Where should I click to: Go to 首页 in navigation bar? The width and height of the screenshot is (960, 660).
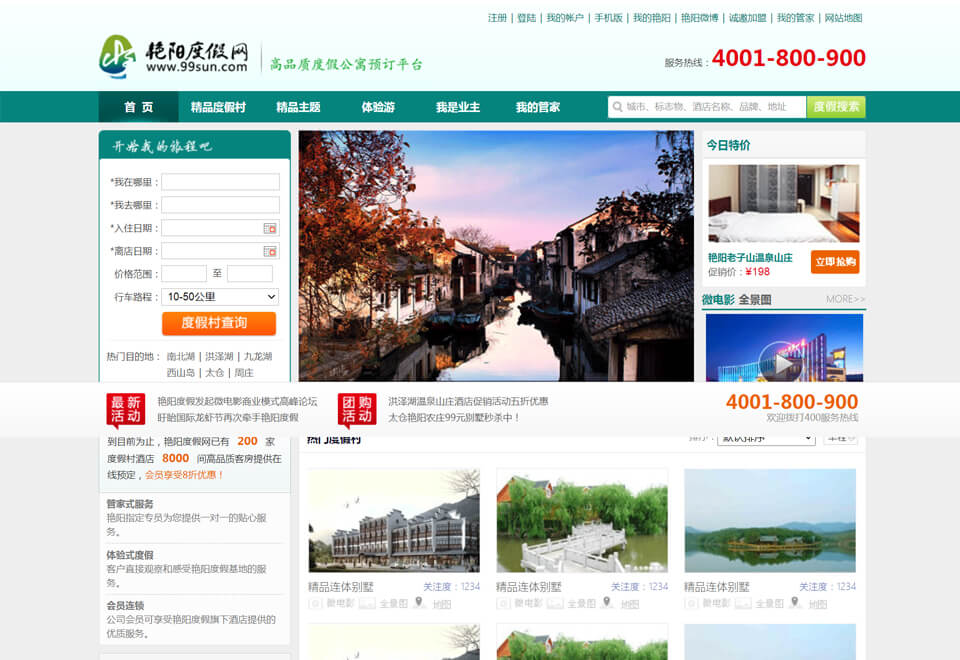(x=138, y=107)
